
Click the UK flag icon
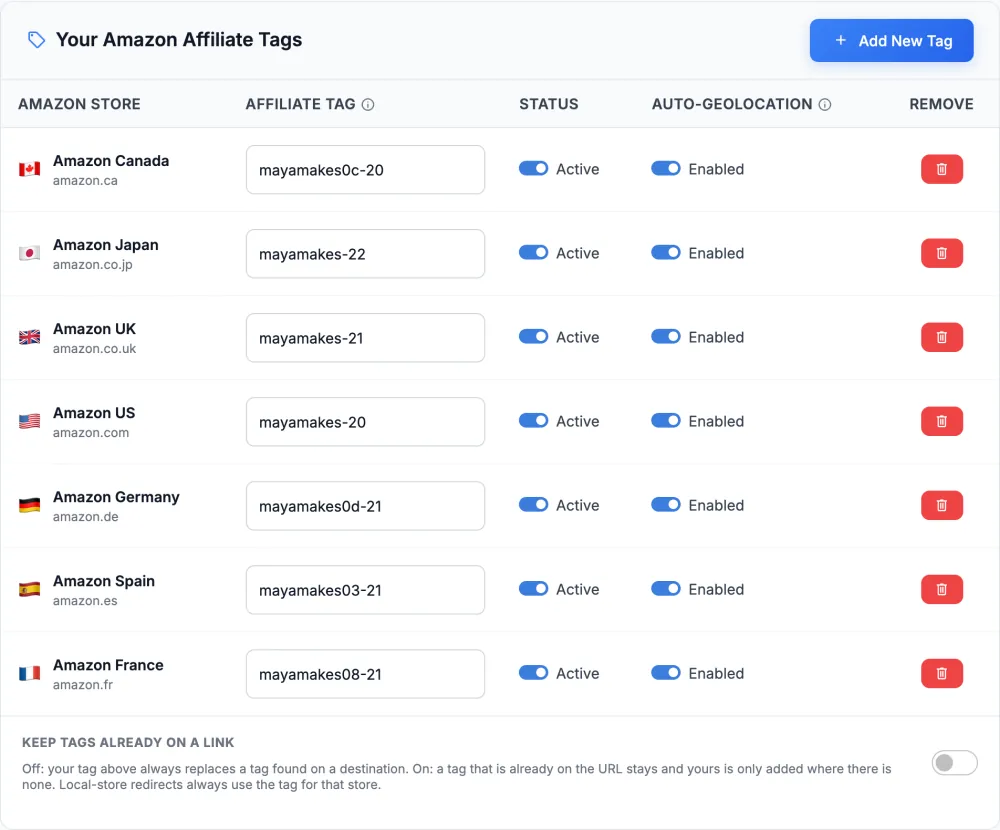[x=29, y=337]
